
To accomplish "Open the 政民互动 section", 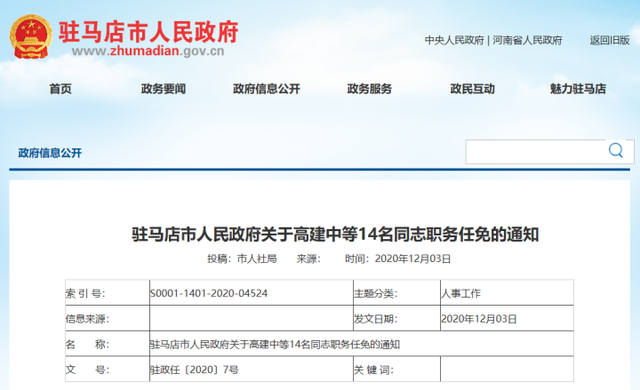I will 472,89.
